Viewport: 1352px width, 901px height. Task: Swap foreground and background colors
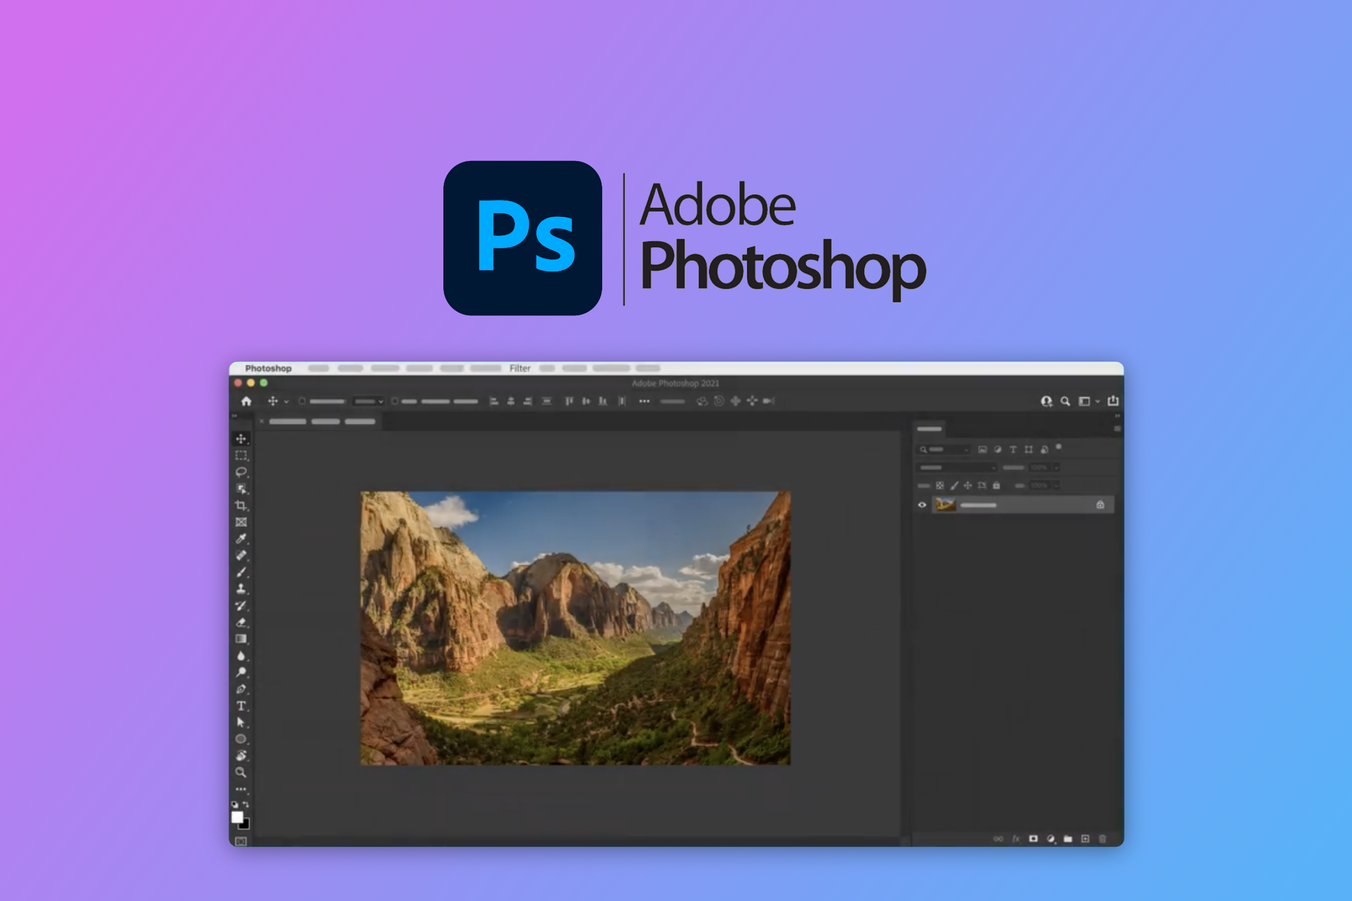[x=246, y=804]
